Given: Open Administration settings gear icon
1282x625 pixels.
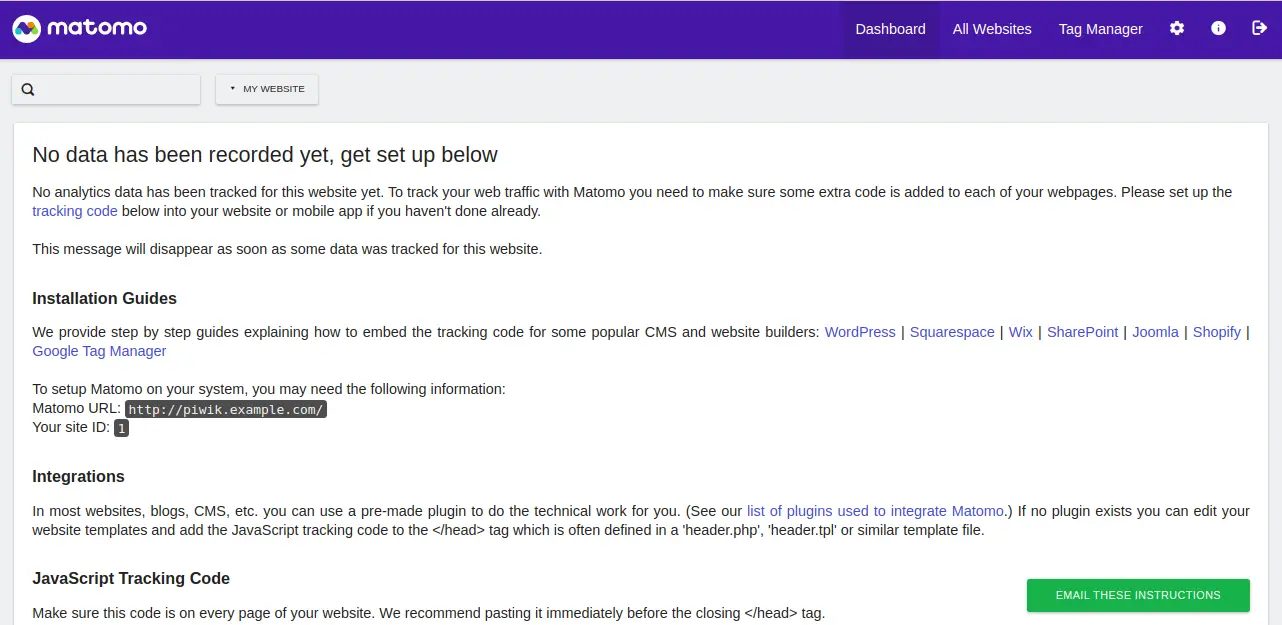Looking at the screenshot, I should (x=1177, y=29).
